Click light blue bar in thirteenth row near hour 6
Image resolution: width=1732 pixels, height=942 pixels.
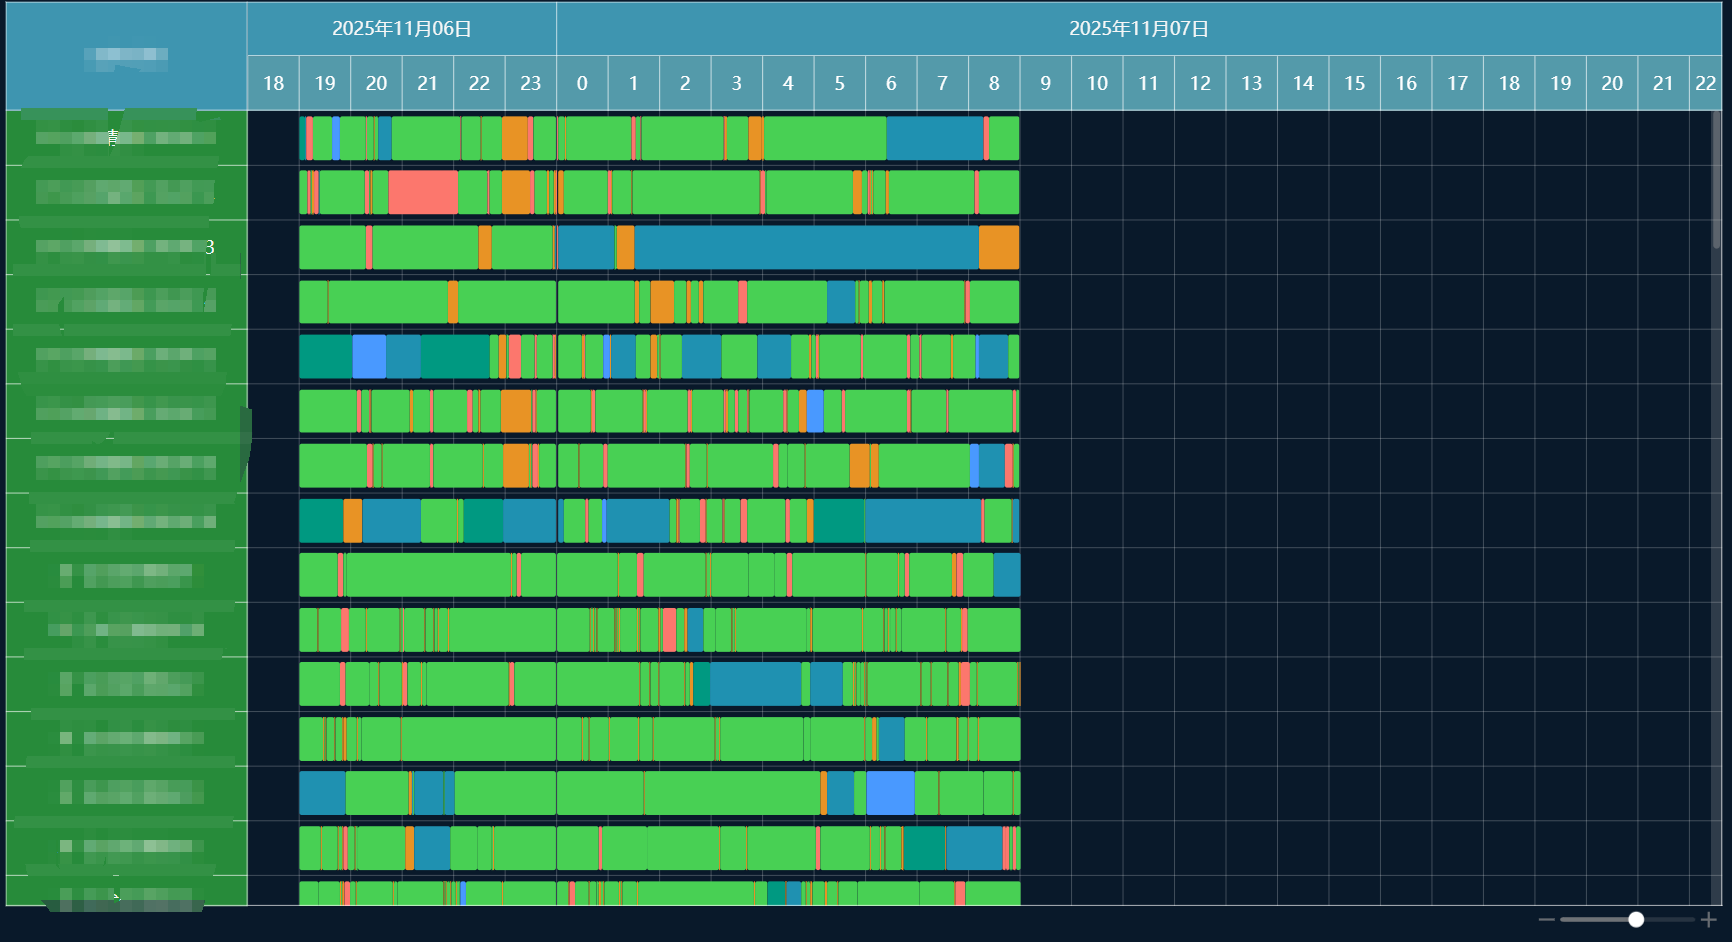(x=890, y=793)
